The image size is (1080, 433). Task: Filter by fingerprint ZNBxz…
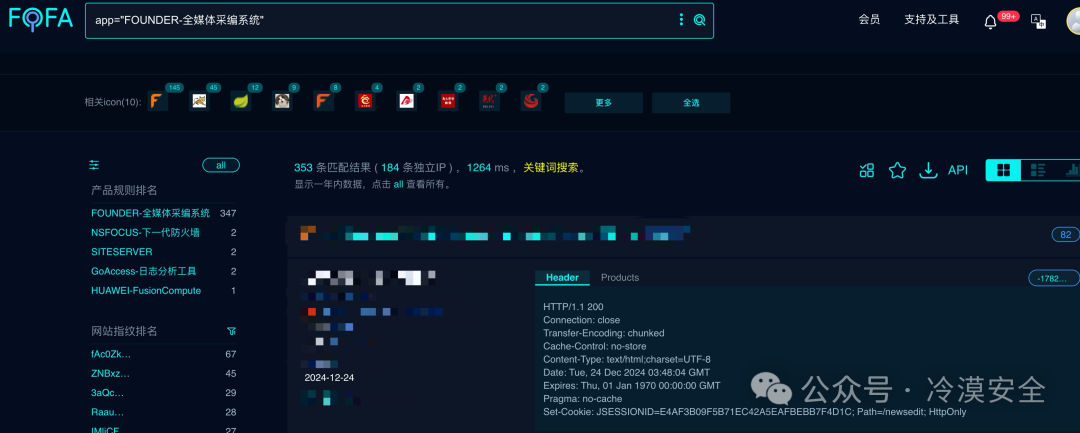point(110,374)
